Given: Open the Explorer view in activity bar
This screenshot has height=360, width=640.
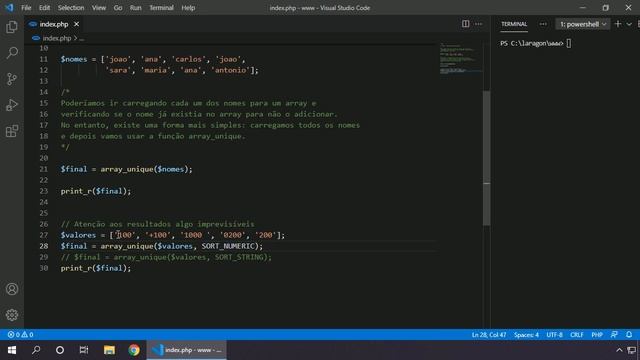Looking at the screenshot, I should point(12,27).
